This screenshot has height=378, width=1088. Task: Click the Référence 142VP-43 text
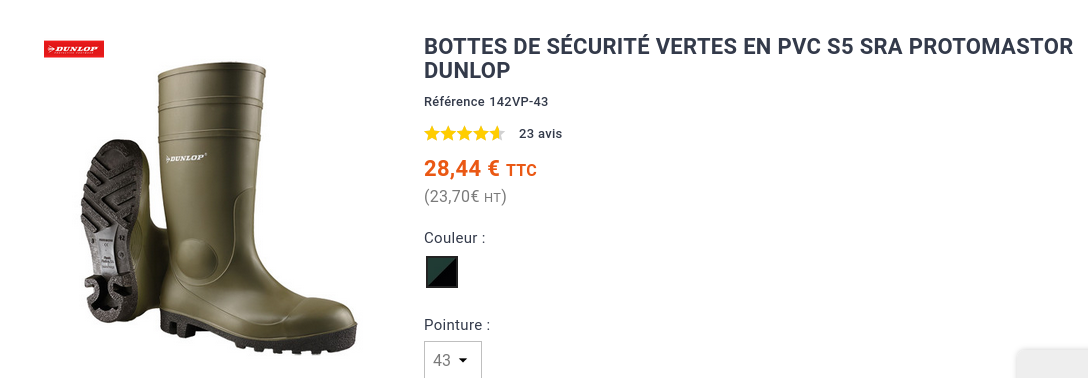pyautogui.click(x=486, y=102)
